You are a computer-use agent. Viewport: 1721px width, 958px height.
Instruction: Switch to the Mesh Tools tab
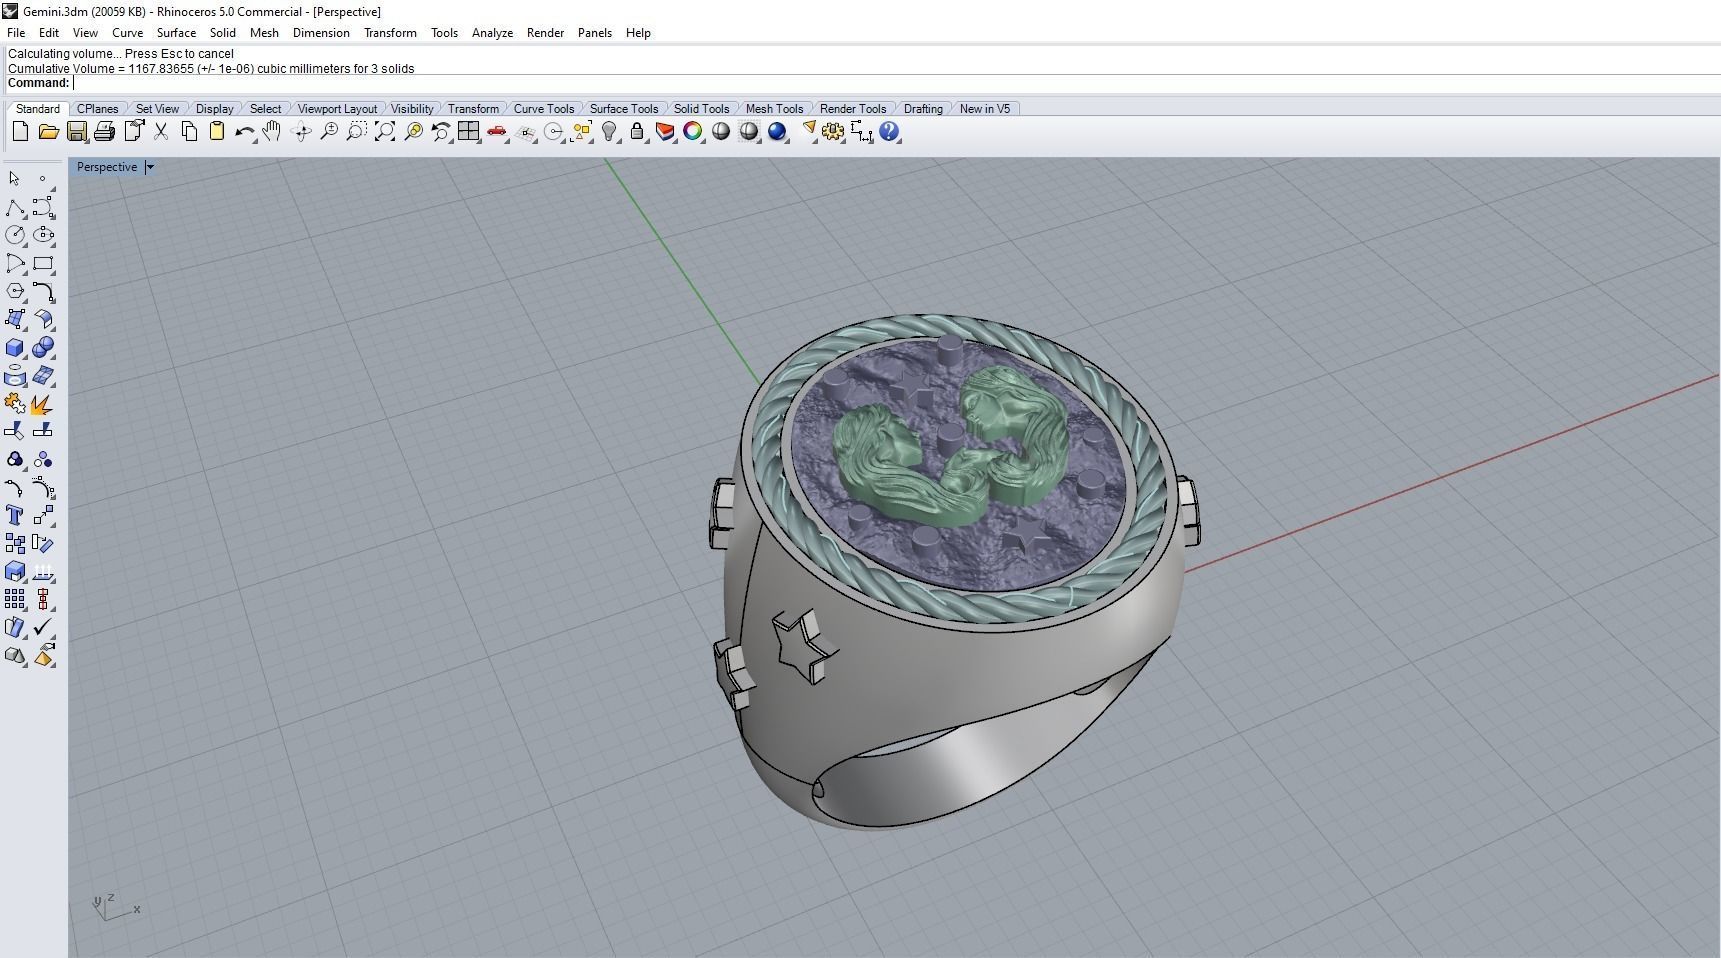click(x=774, y=109)
